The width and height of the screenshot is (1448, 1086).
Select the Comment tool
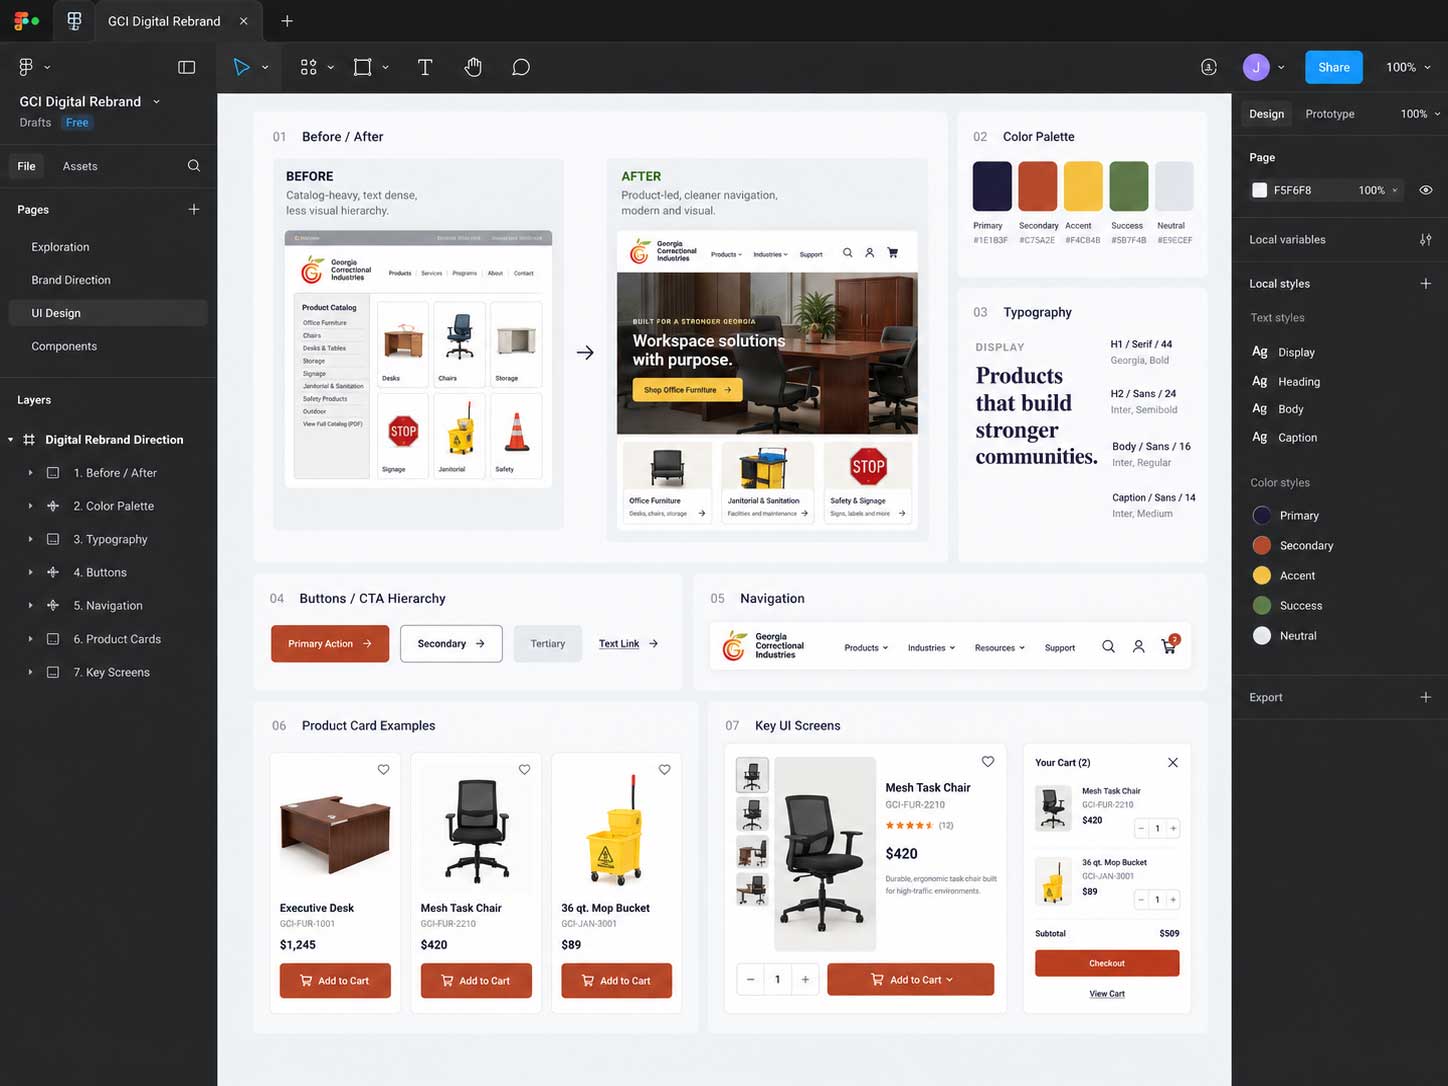(x=521, y=67)
